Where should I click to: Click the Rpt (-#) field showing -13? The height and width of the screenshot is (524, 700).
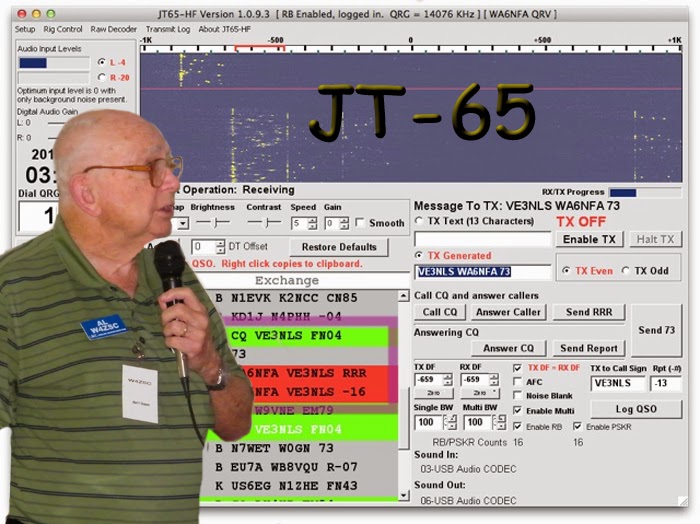[x=666, y=383]
